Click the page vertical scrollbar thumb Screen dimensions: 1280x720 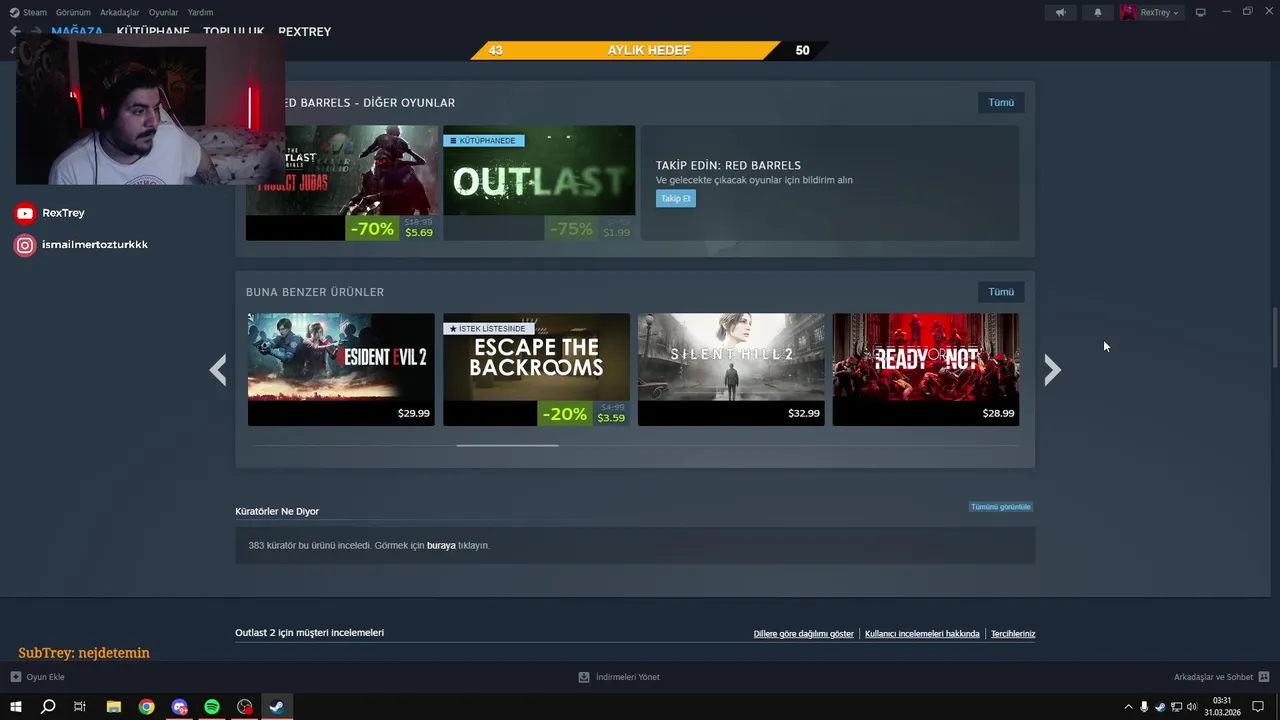pos(1275,338)
